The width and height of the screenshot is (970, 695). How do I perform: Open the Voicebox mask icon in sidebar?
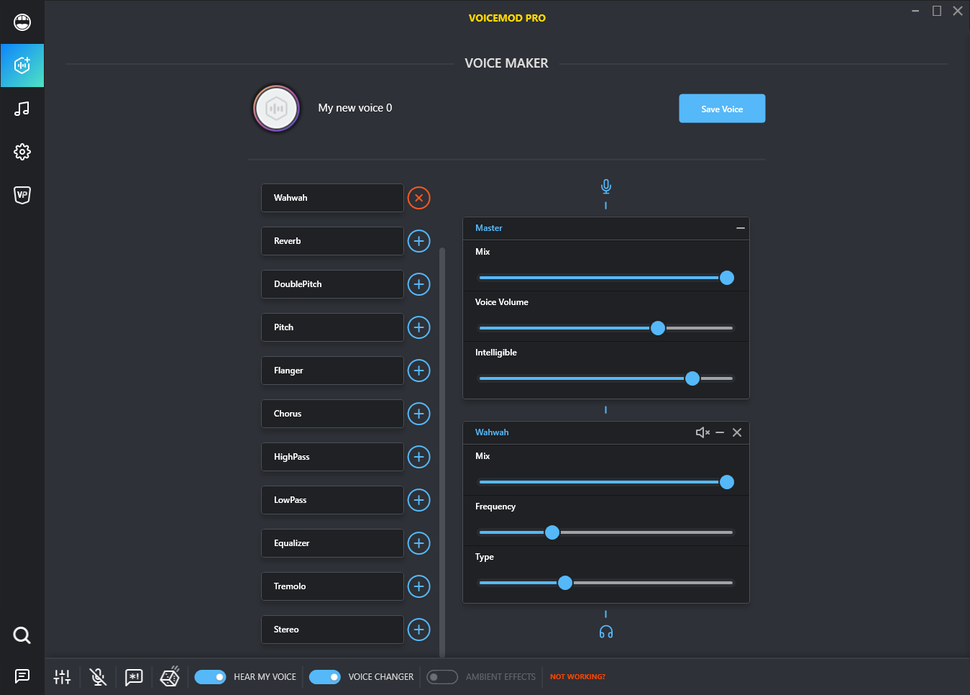click(x=22, y=22)
